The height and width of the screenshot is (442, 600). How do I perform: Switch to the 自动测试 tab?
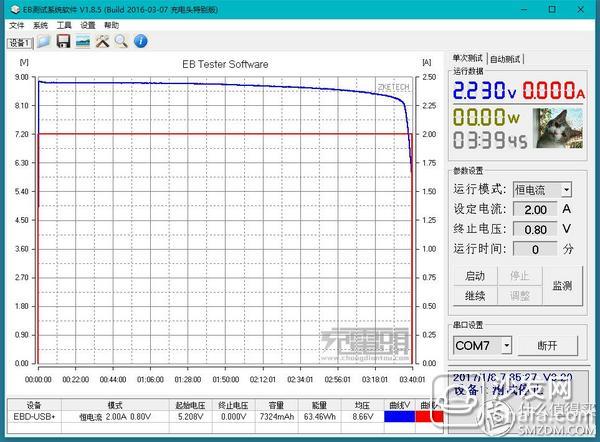pos(505,59)
